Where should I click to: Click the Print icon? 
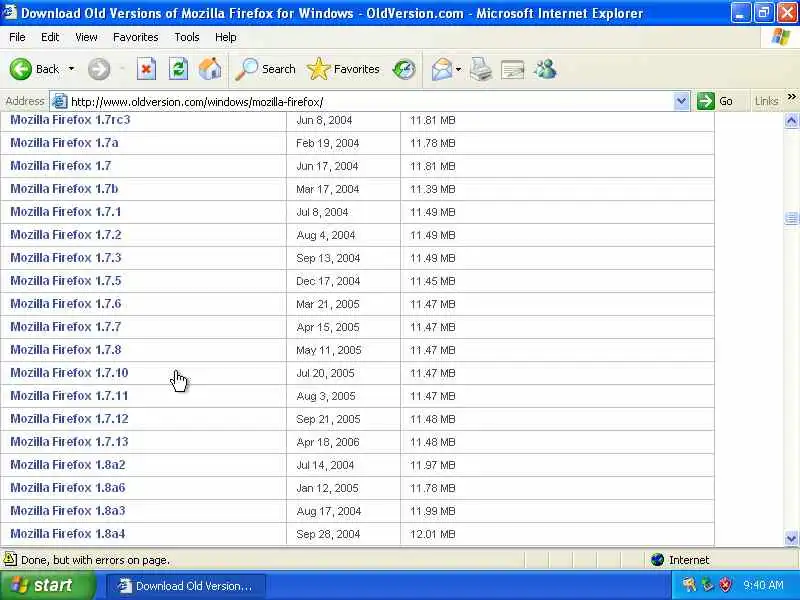pyautogui.click(x=481, y=69)
